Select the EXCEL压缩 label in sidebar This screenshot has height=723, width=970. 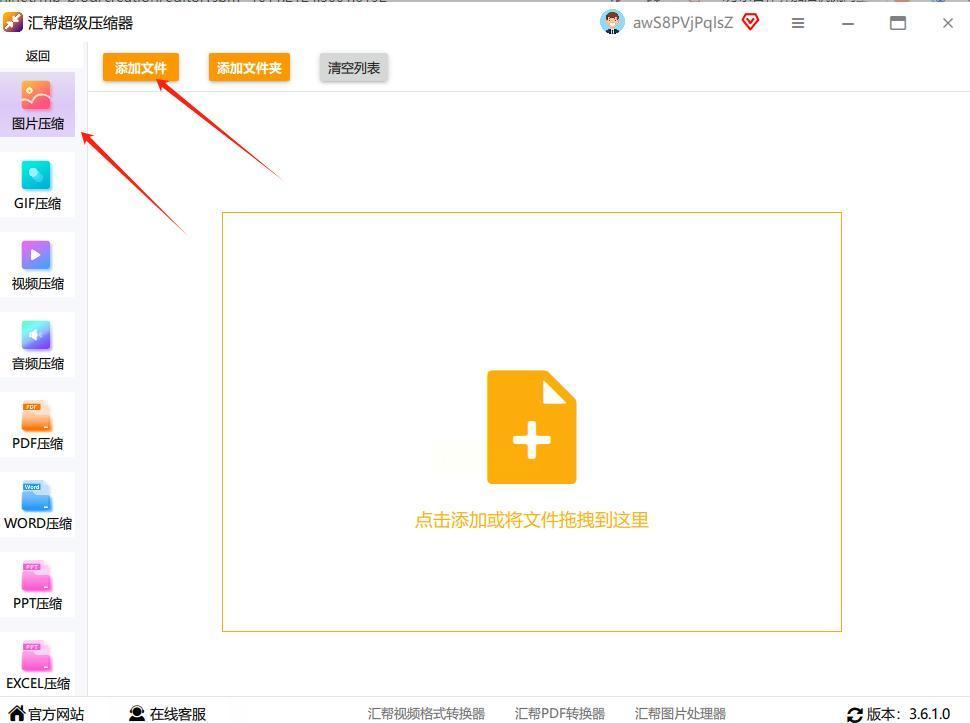pyautogui.click(x=38, y=683)
